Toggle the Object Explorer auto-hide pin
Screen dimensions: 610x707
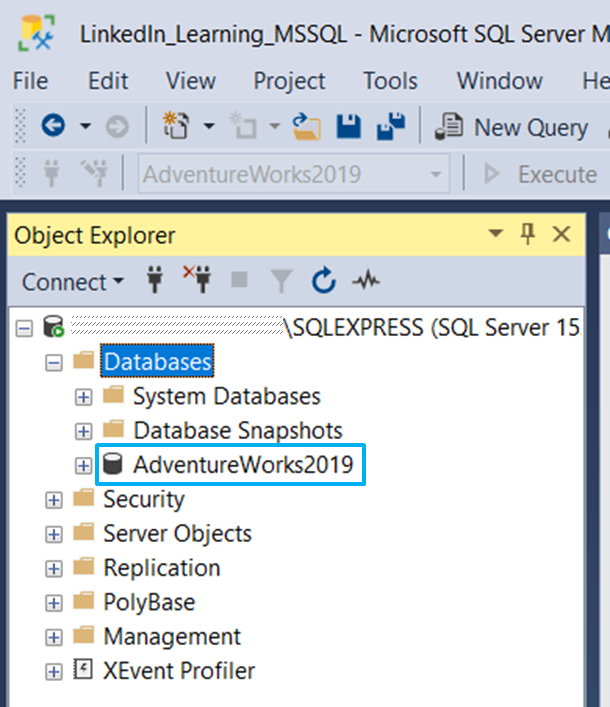pyautogui.click(x=527, y=234)
